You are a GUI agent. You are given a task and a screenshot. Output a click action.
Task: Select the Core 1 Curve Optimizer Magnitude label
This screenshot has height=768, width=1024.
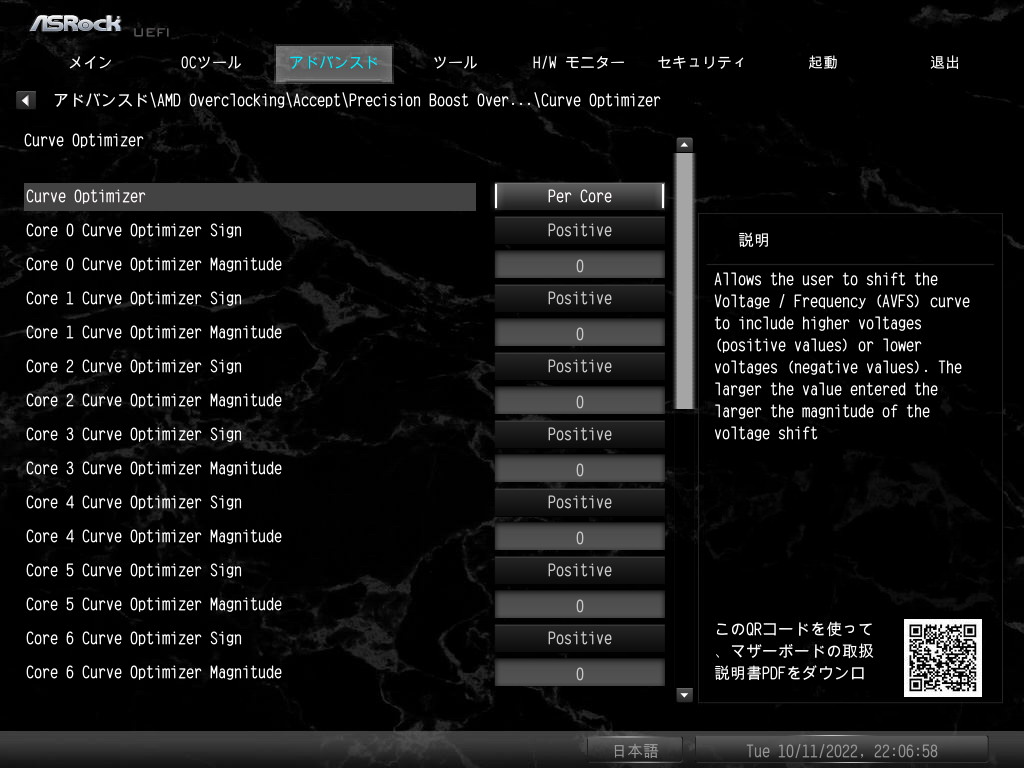pos(154,332)
